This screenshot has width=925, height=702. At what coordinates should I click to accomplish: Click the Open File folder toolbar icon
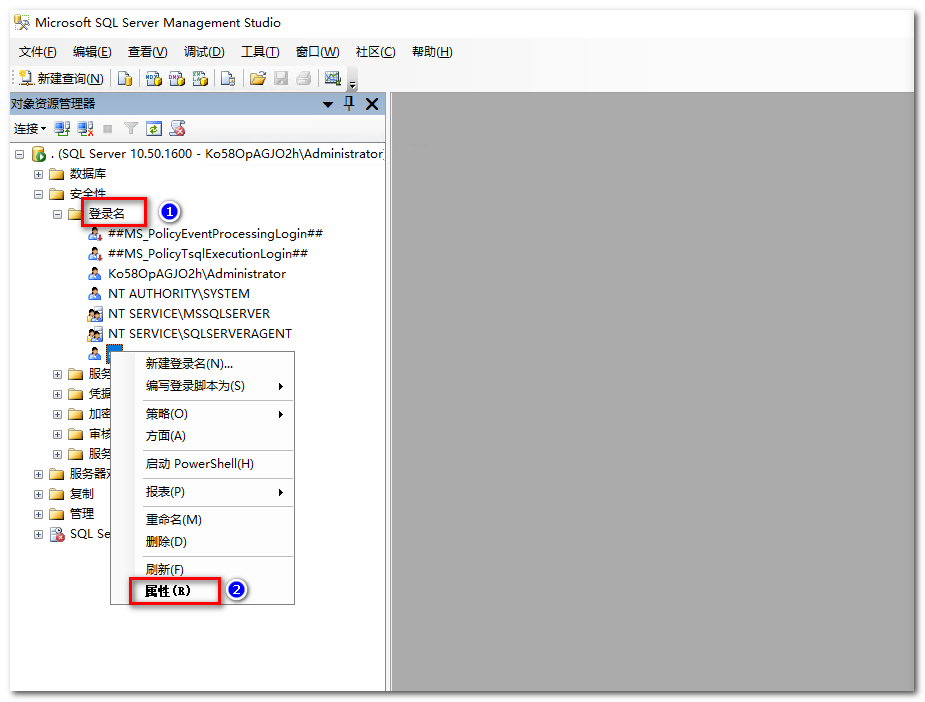coord(257,79)
